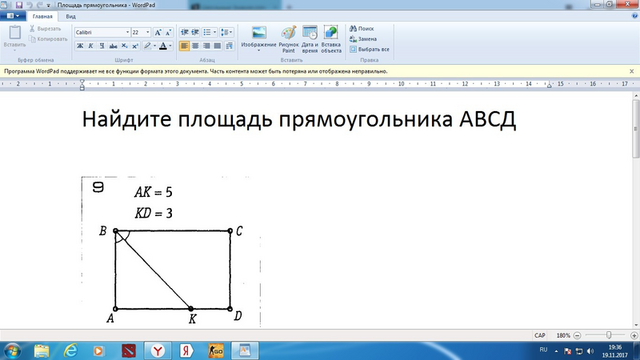Click the left indent marker on ruler
The height and width of the screenshot is (360, 640).
82,85
